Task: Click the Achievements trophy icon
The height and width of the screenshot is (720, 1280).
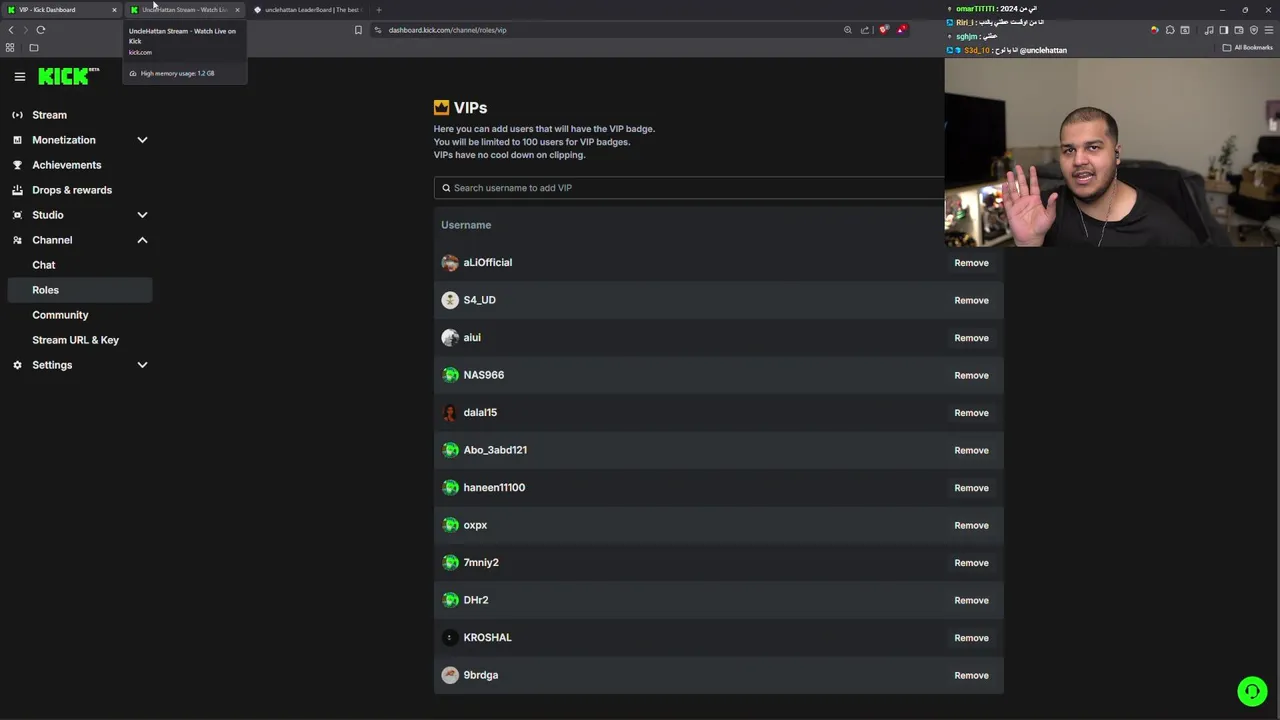Action: pos(17,165)
